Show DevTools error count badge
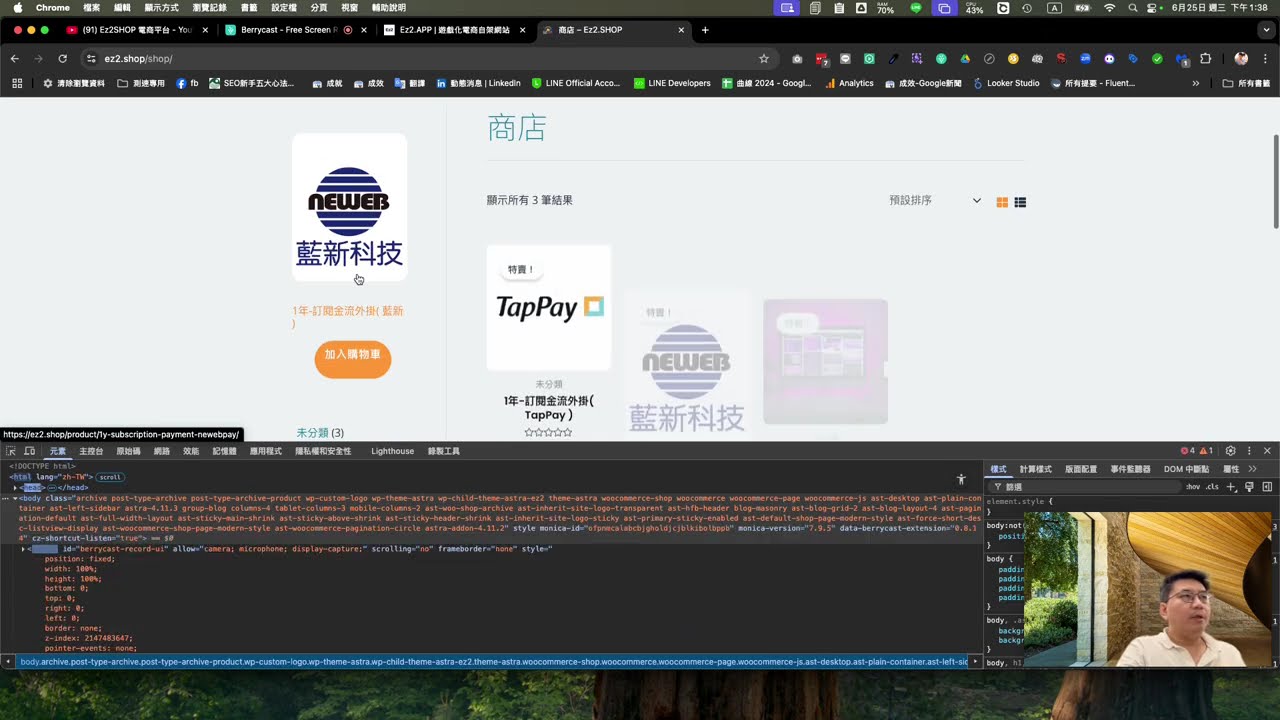This screenshot has height=720, width=1280. (1188, 451)
